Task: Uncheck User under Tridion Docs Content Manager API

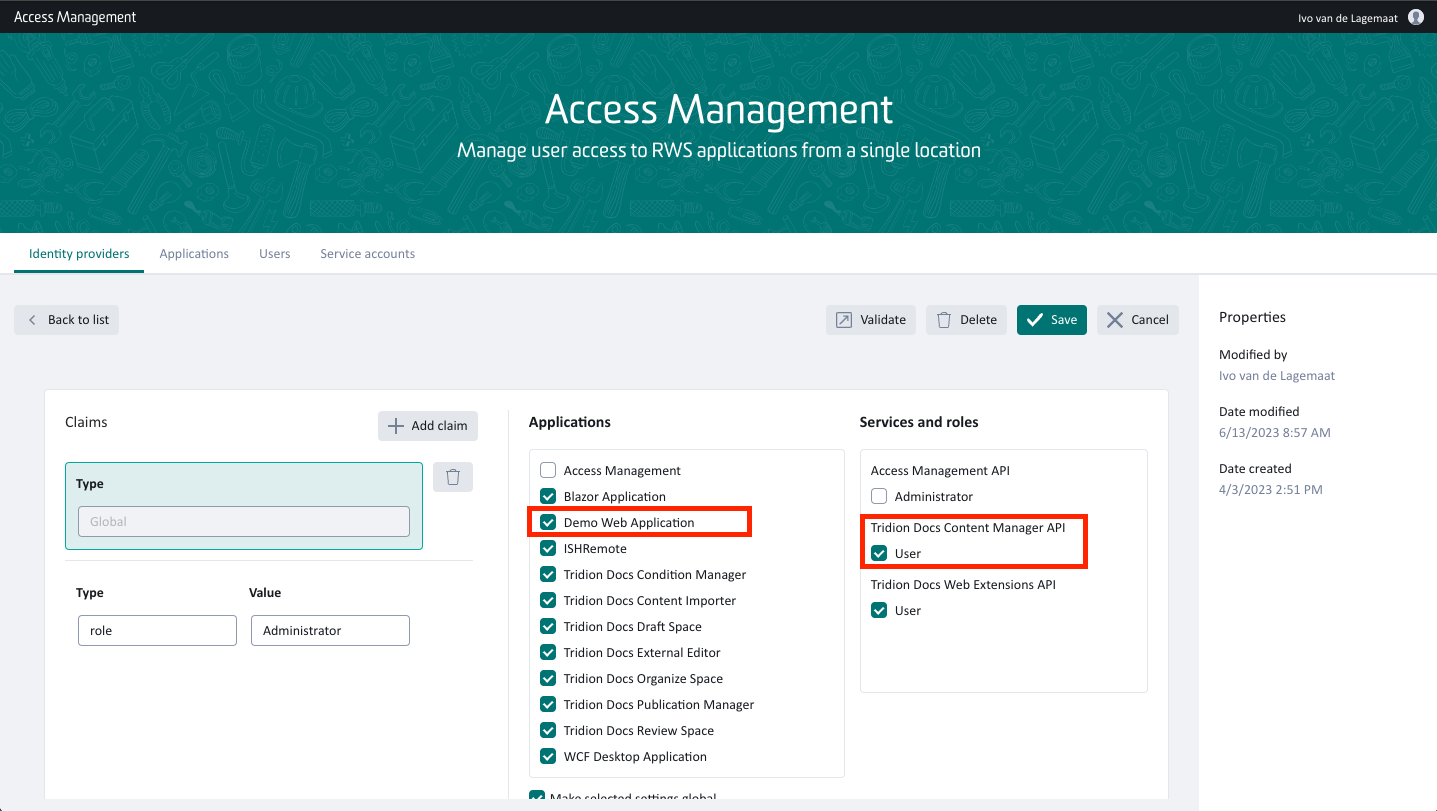Action: click(879, 553)
